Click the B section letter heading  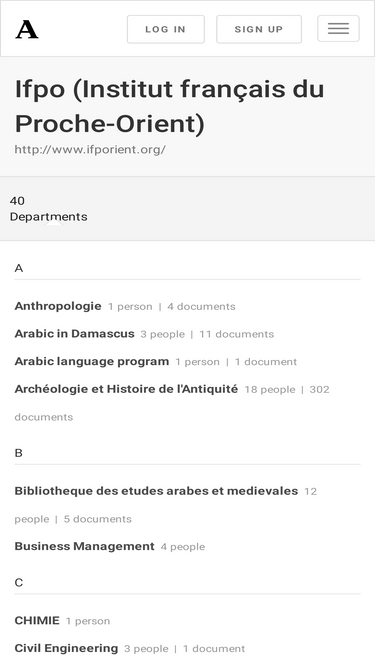point(18,453)
